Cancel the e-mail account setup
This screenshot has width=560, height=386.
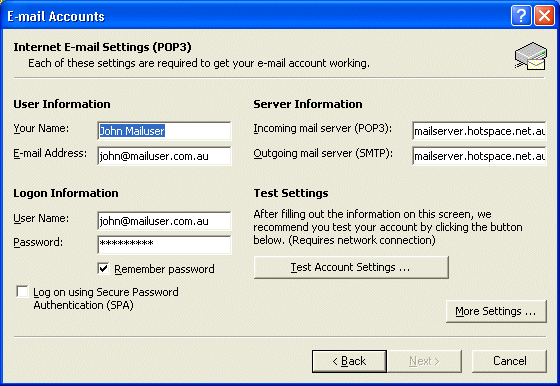[509, 361]
